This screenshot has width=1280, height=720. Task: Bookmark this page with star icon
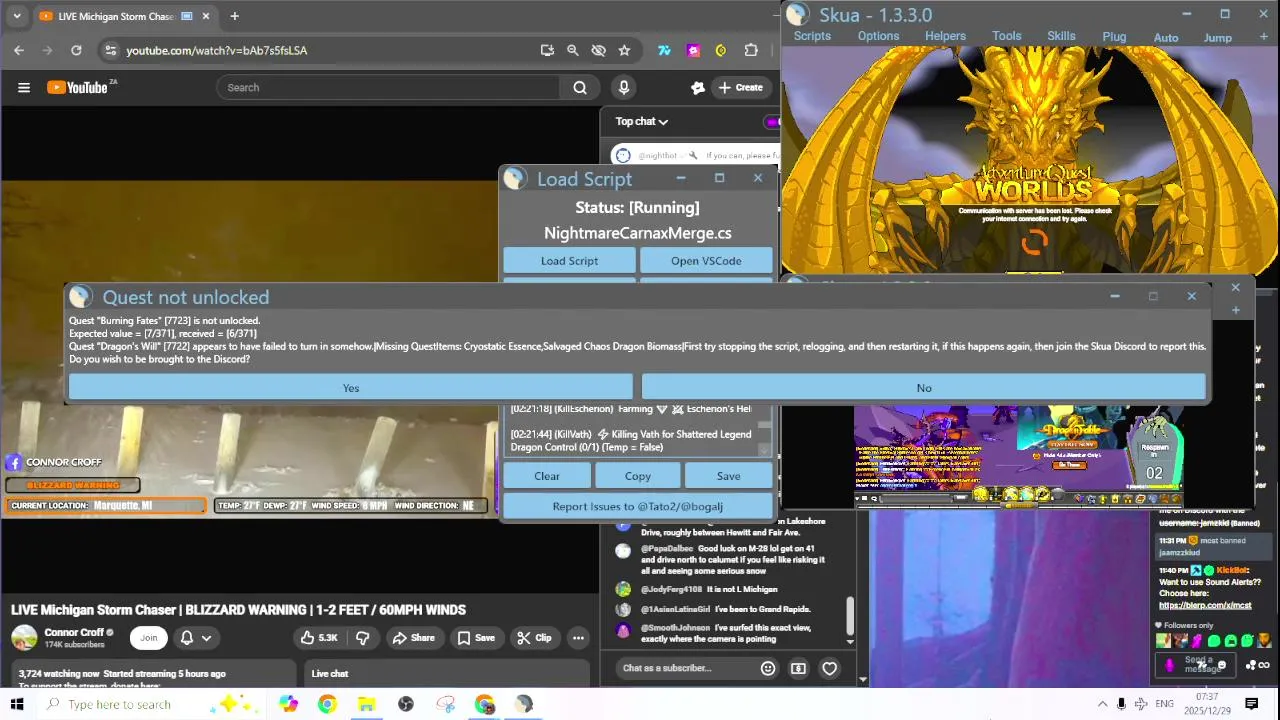click(624, 50)
